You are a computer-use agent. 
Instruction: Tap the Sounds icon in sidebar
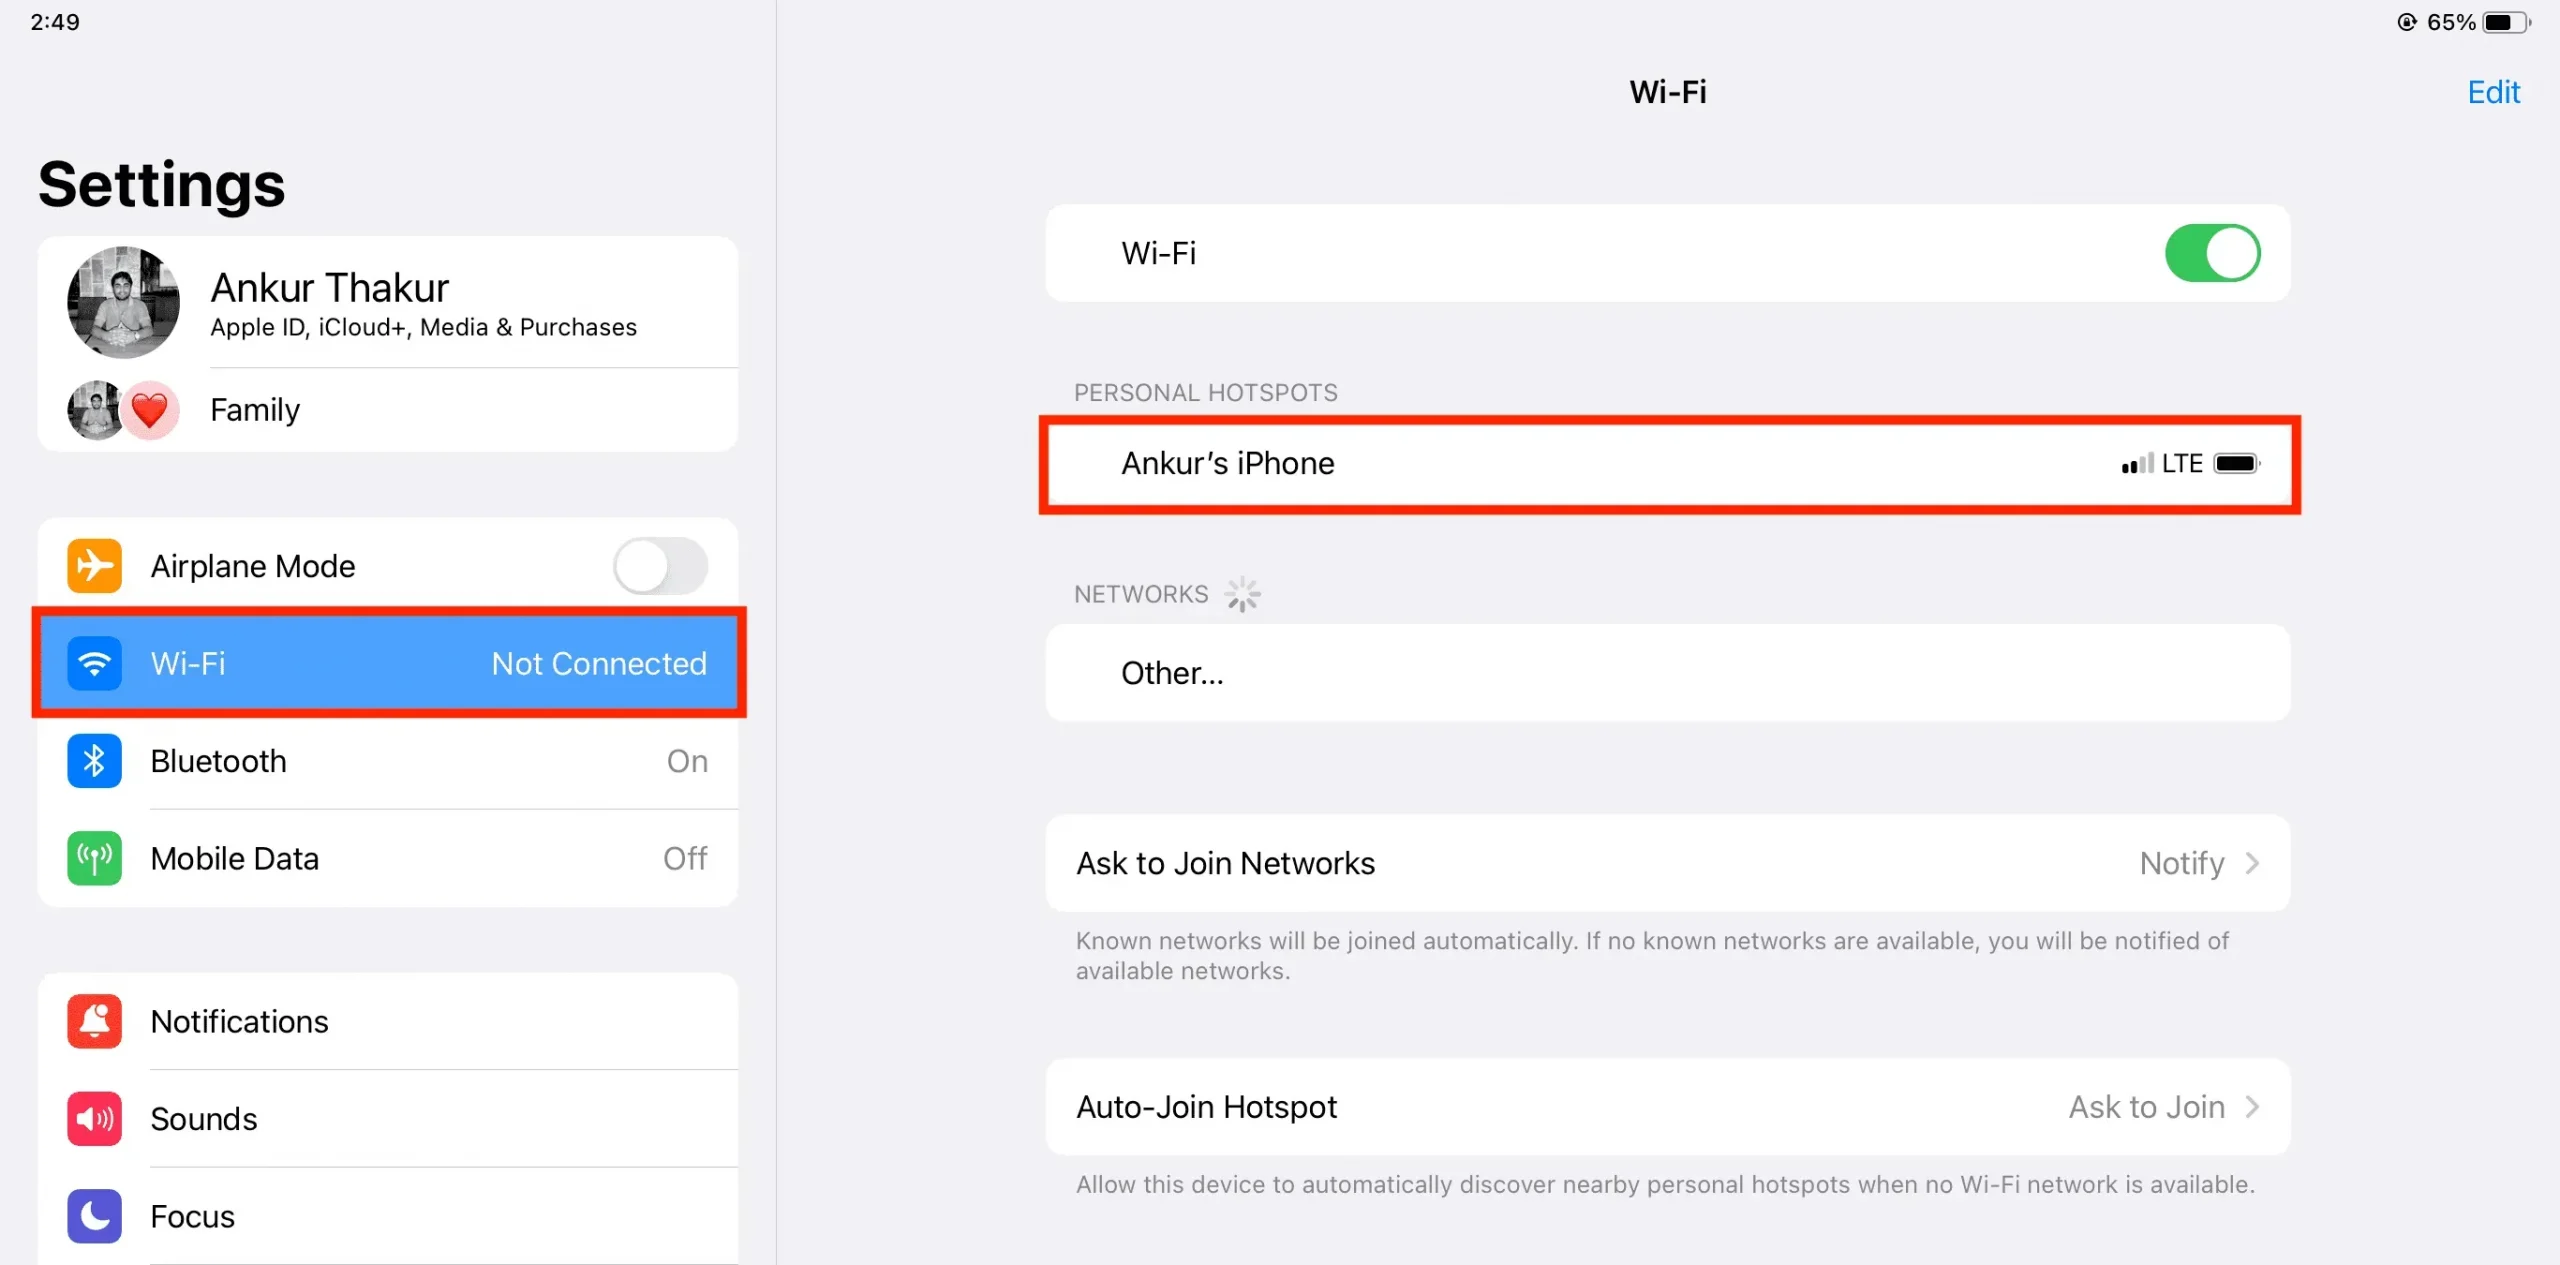coord(93,1118)
